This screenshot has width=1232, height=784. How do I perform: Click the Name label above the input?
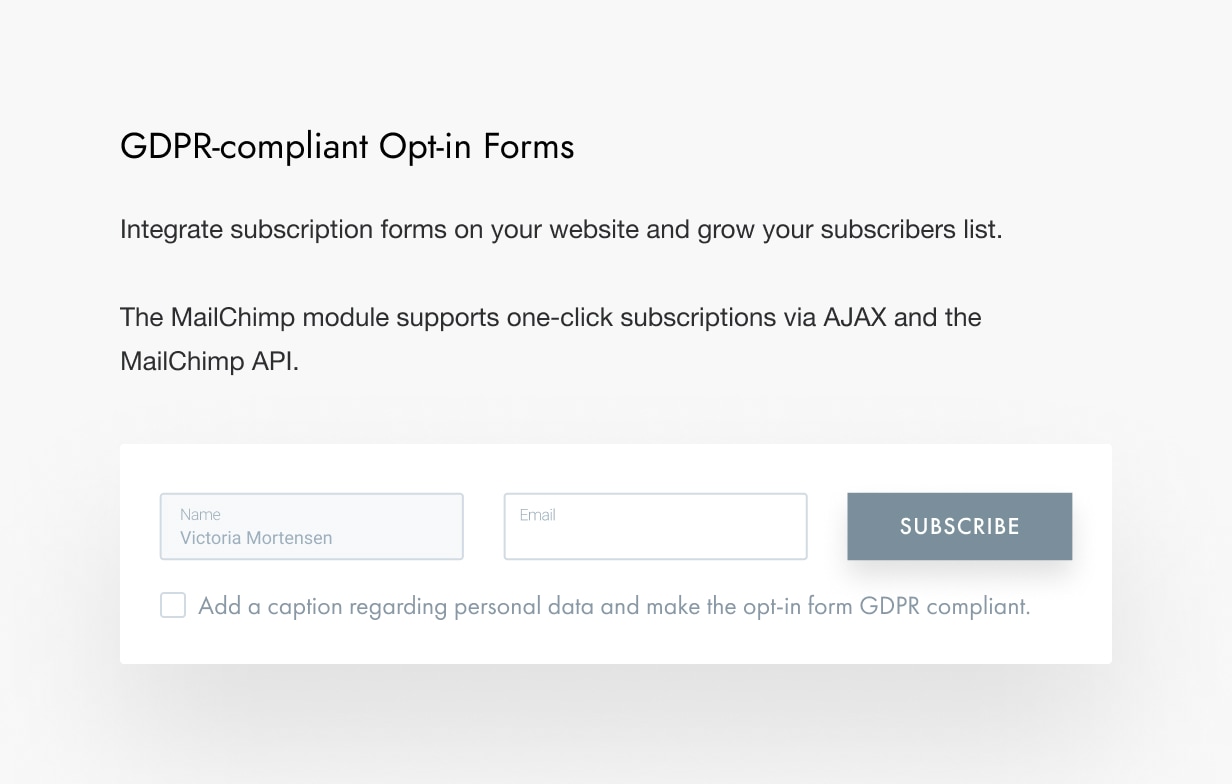click(200, 514)
